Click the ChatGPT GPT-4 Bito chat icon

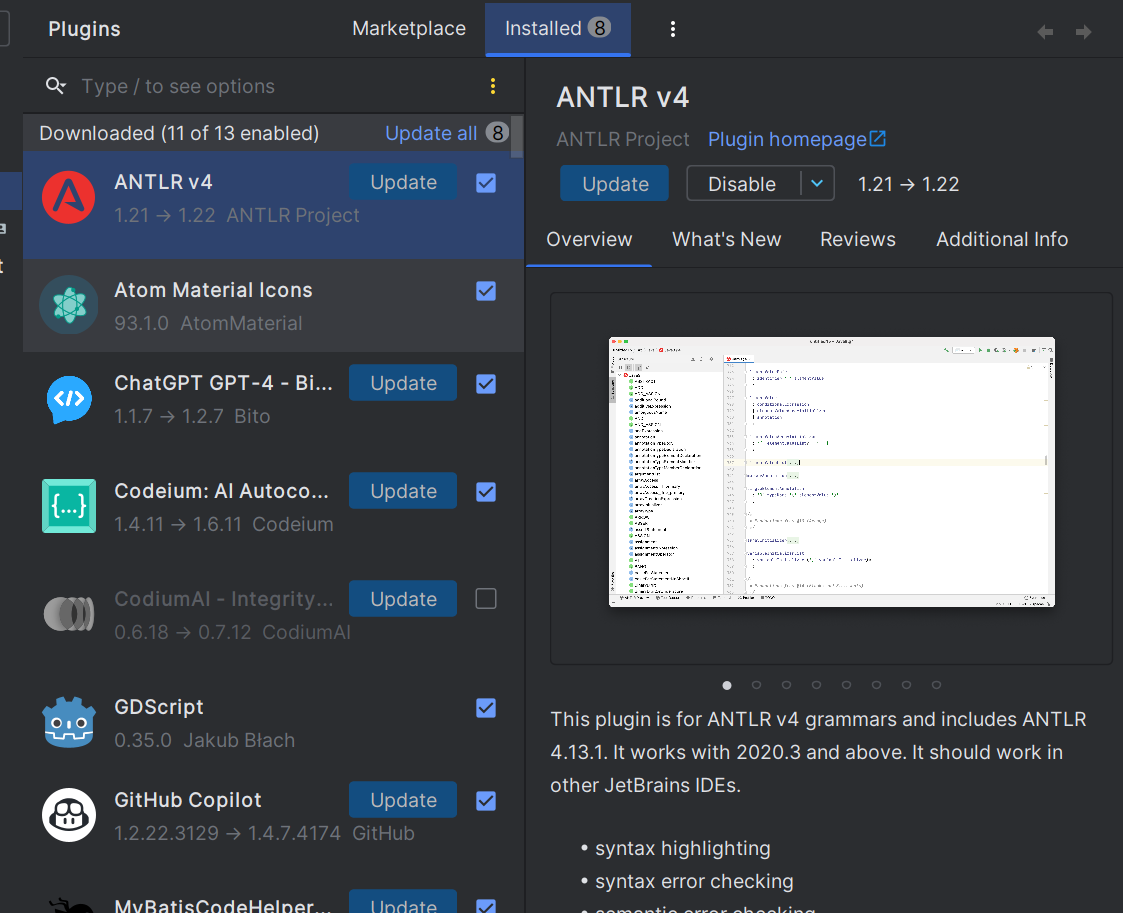pyautogui.click(x=69, y=400)
